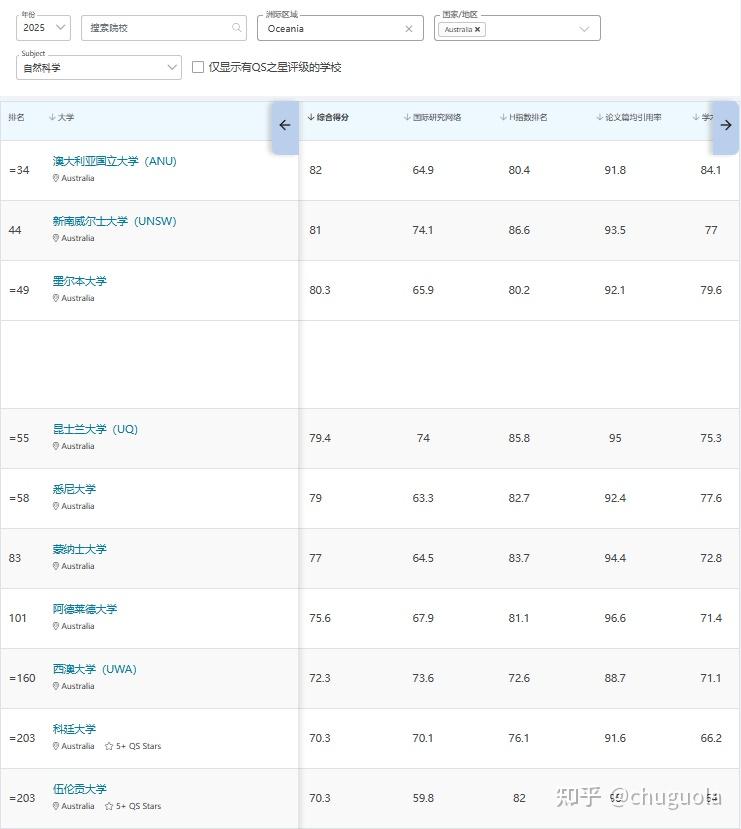This screenshot has width=741, height=829.
Task: Open 新南威尔士大学 (UNSW) link
Action: 114,221
